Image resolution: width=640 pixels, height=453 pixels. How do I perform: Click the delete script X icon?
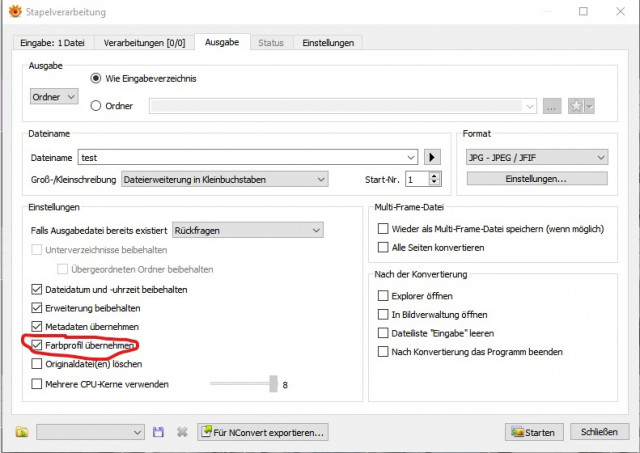182,432
